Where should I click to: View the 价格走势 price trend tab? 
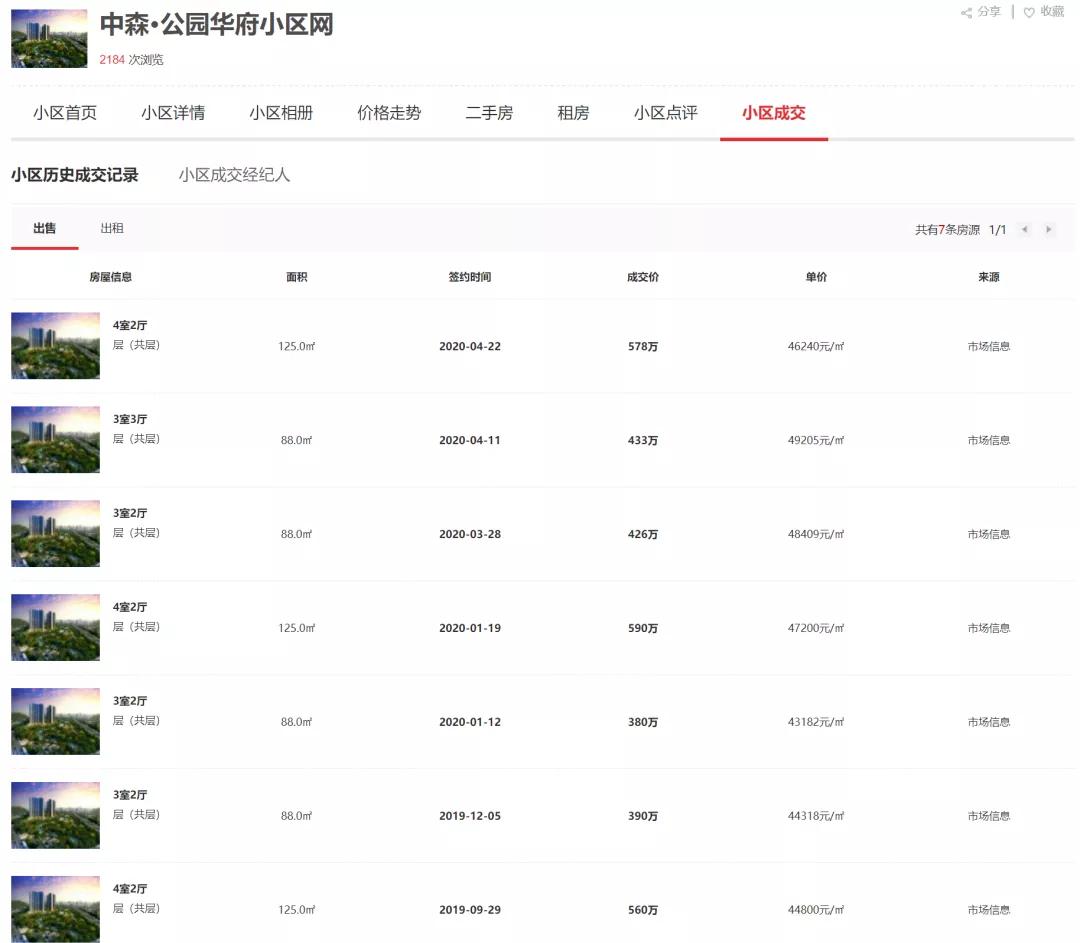click(389, 113)
